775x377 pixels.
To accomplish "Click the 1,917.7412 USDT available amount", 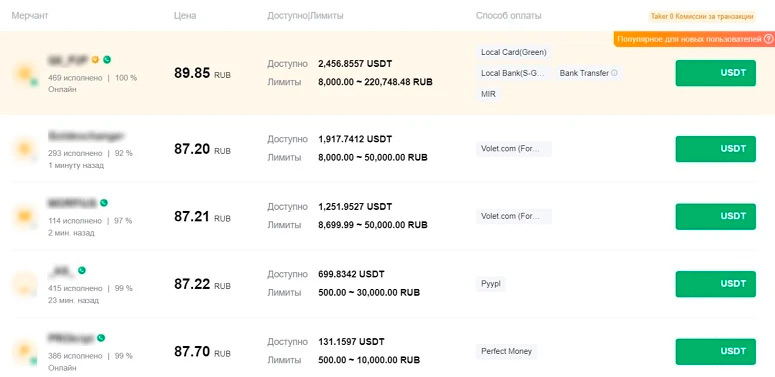I will pos(355,139).
